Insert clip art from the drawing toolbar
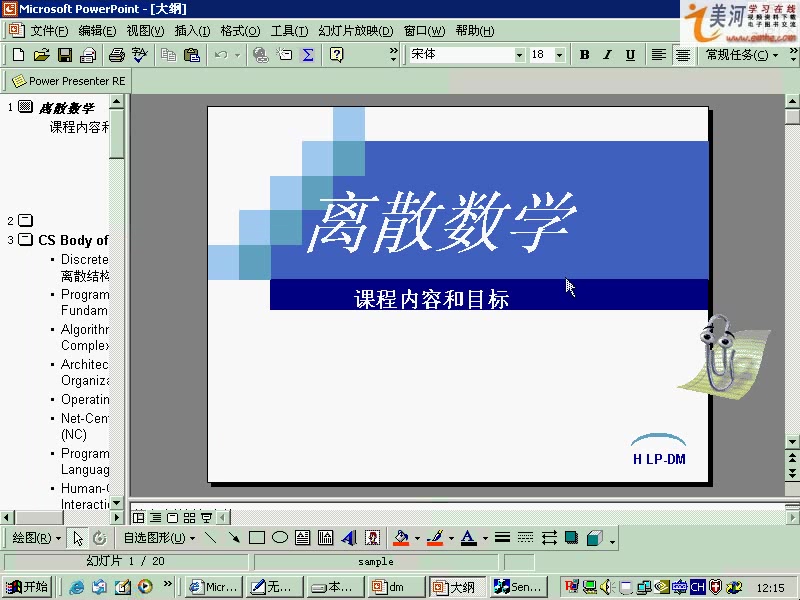Viewport: 800px width, 600px height. point(372,537)
